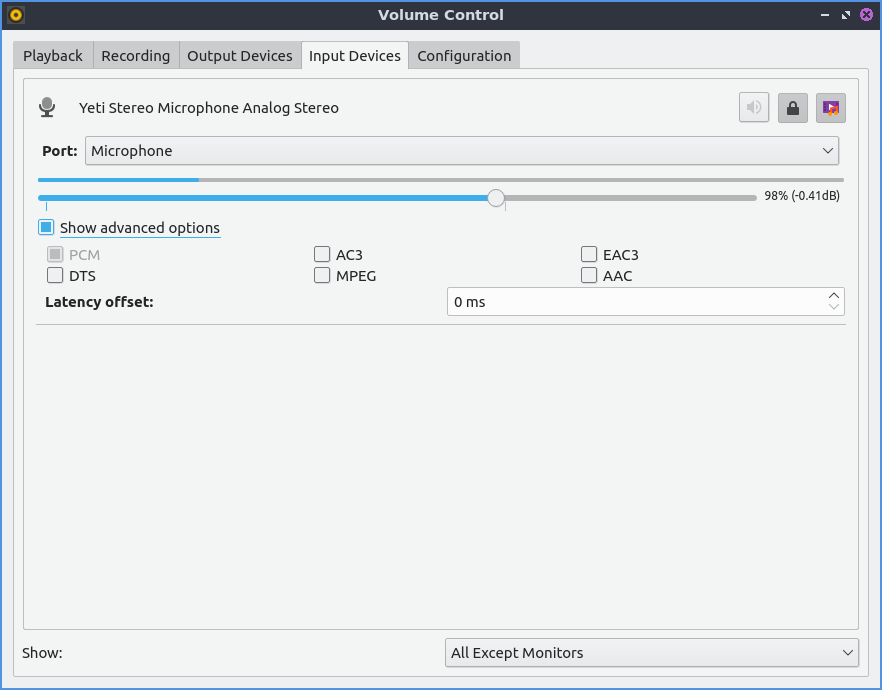The height and width of the screenshot is (690, 882).
Task: Click into the Latency offset field
Action: click(630, 302)
